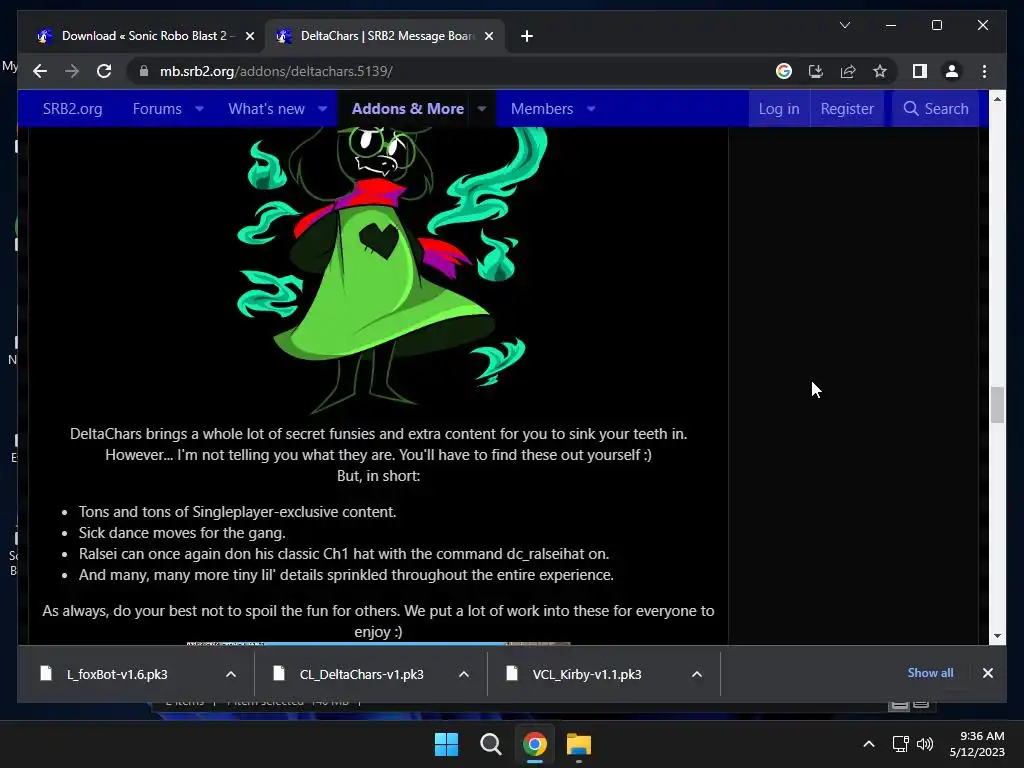Click the browser forward arrow
The width and height of the screenshot is (1024, 768).
(72, 71)
